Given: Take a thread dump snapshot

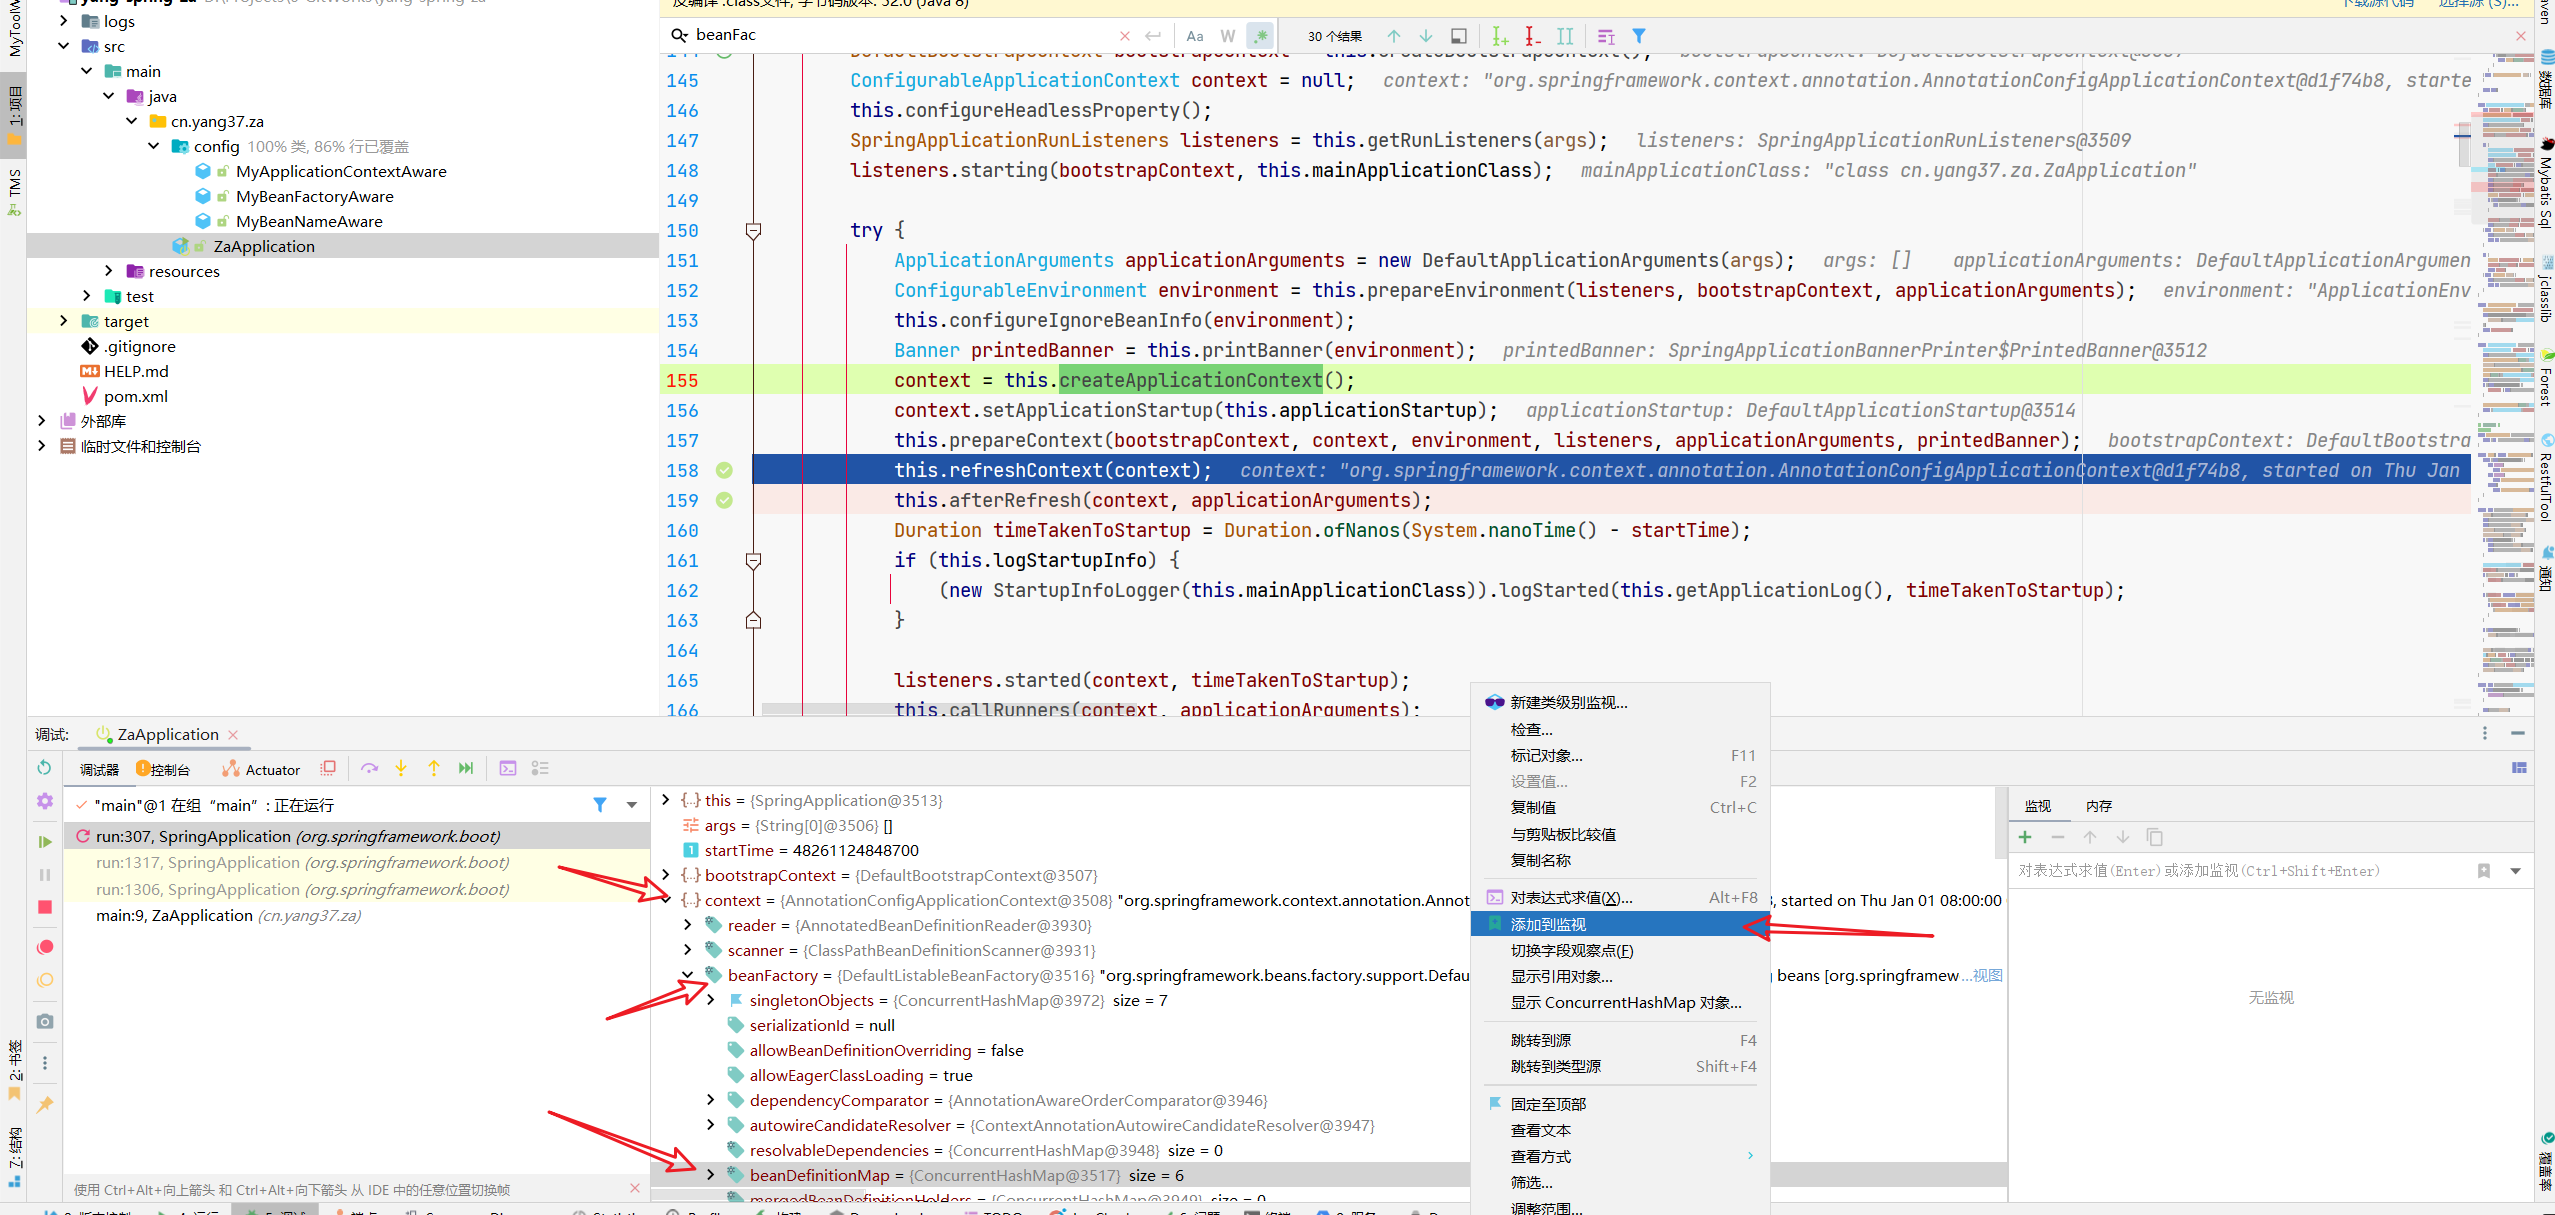Looking at the screenshot, I should click(44, 1021).
